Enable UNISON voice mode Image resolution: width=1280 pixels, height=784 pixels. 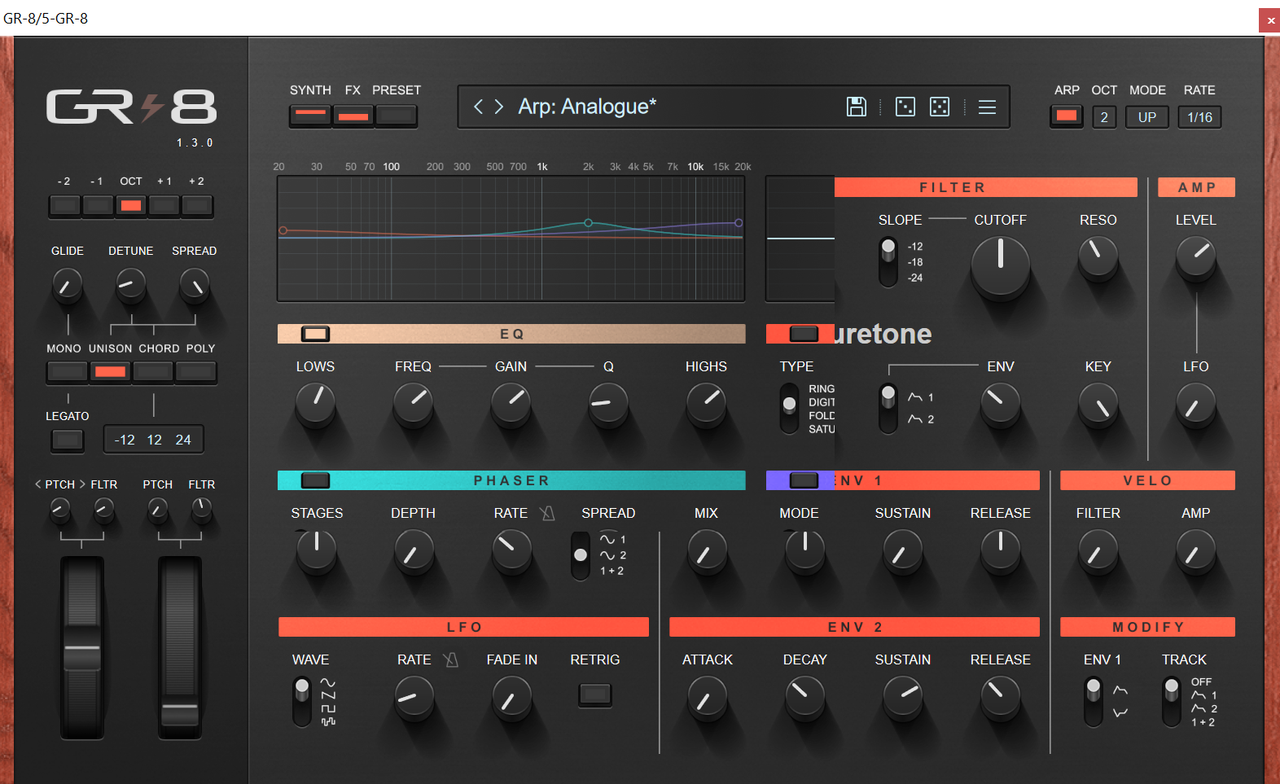pyautogui.click(x=110, y=372)
